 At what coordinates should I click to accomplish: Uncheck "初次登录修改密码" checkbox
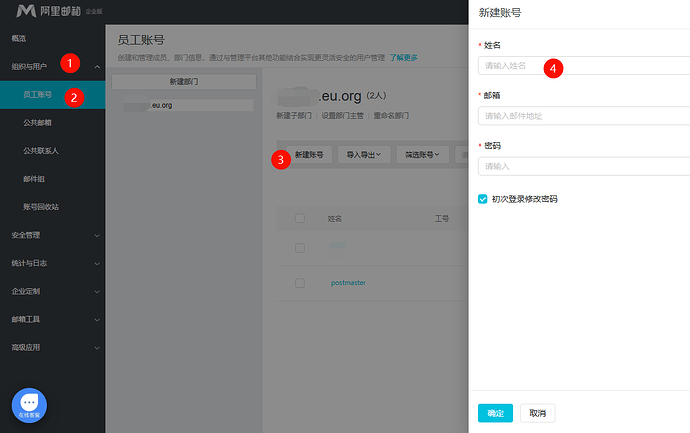482,199
